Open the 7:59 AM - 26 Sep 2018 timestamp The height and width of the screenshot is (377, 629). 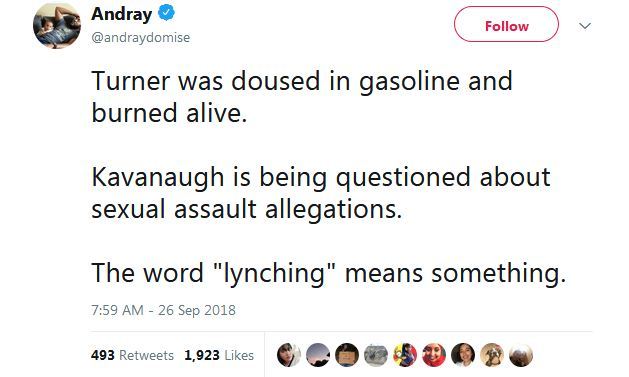163,310
